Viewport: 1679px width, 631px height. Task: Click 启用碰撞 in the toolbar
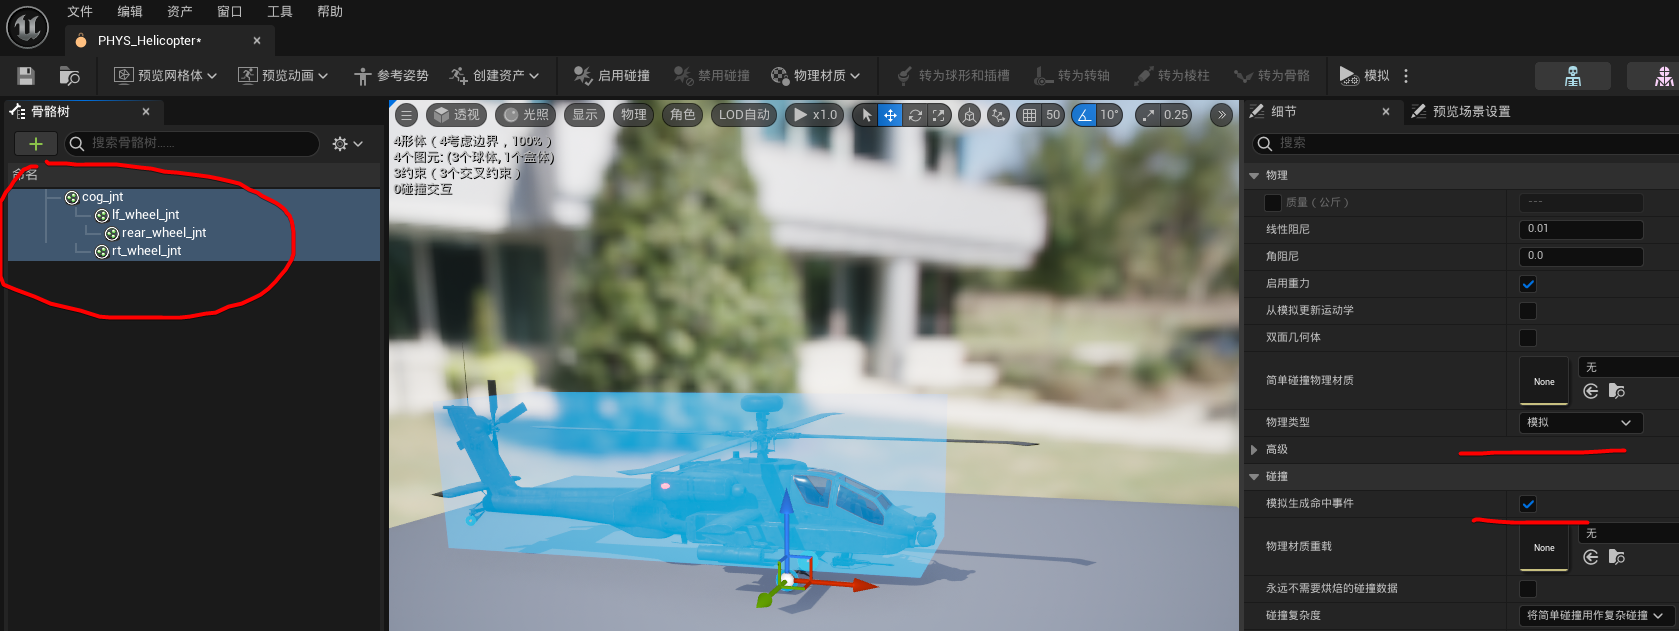(x=611, y=76)
